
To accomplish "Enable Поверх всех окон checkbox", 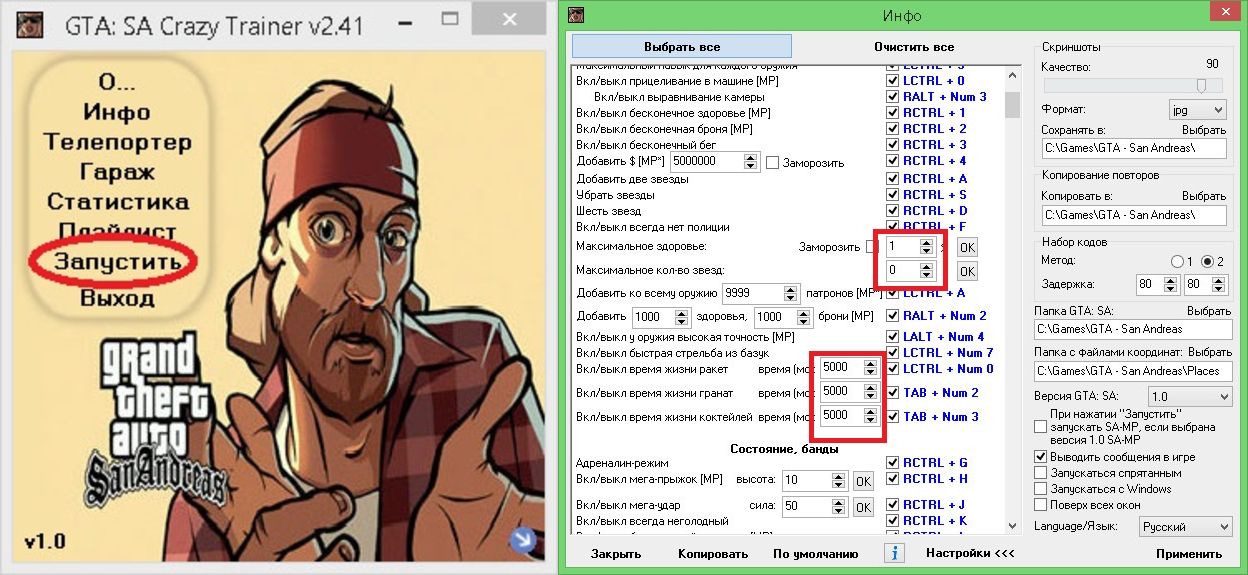I will (1041, 505).
